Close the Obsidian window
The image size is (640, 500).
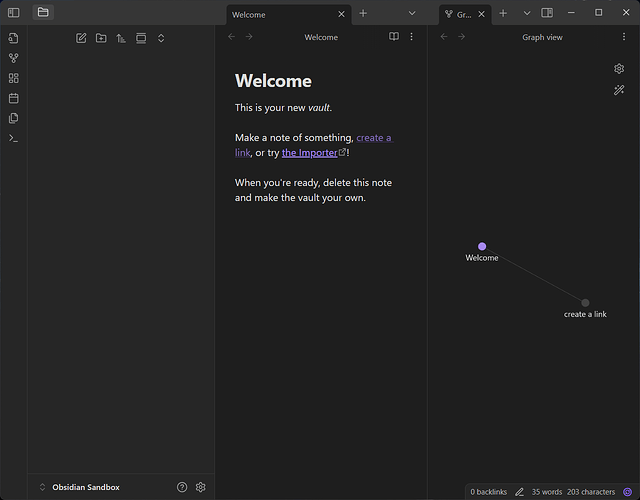tap(626, 13)
